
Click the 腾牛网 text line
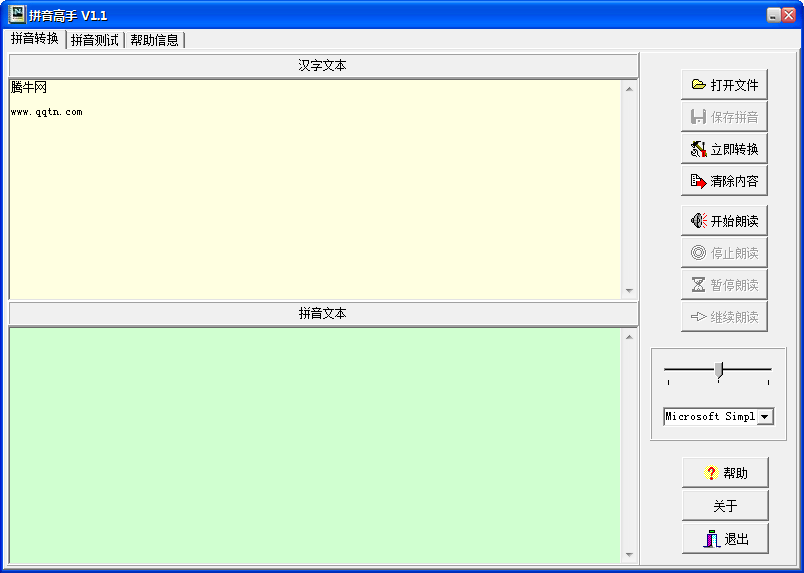tap(29, 87)
